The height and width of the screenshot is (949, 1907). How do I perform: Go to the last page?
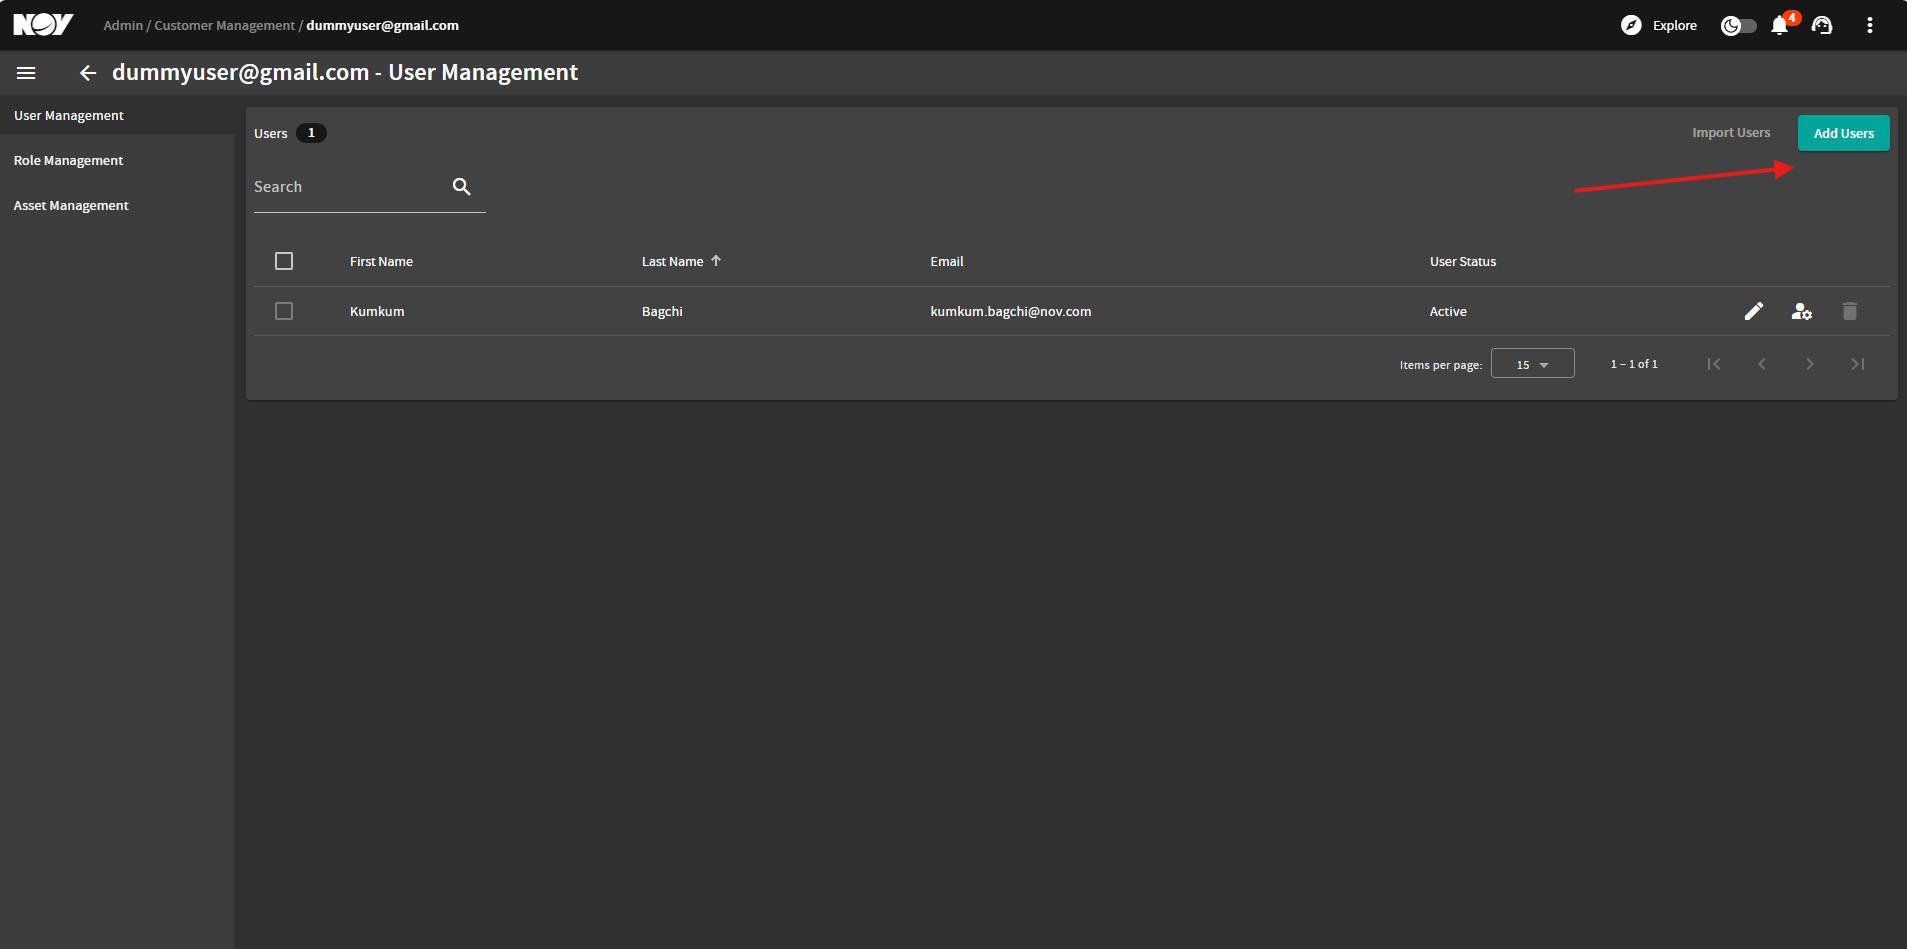pyautogui.click(x=1858, y=364)
